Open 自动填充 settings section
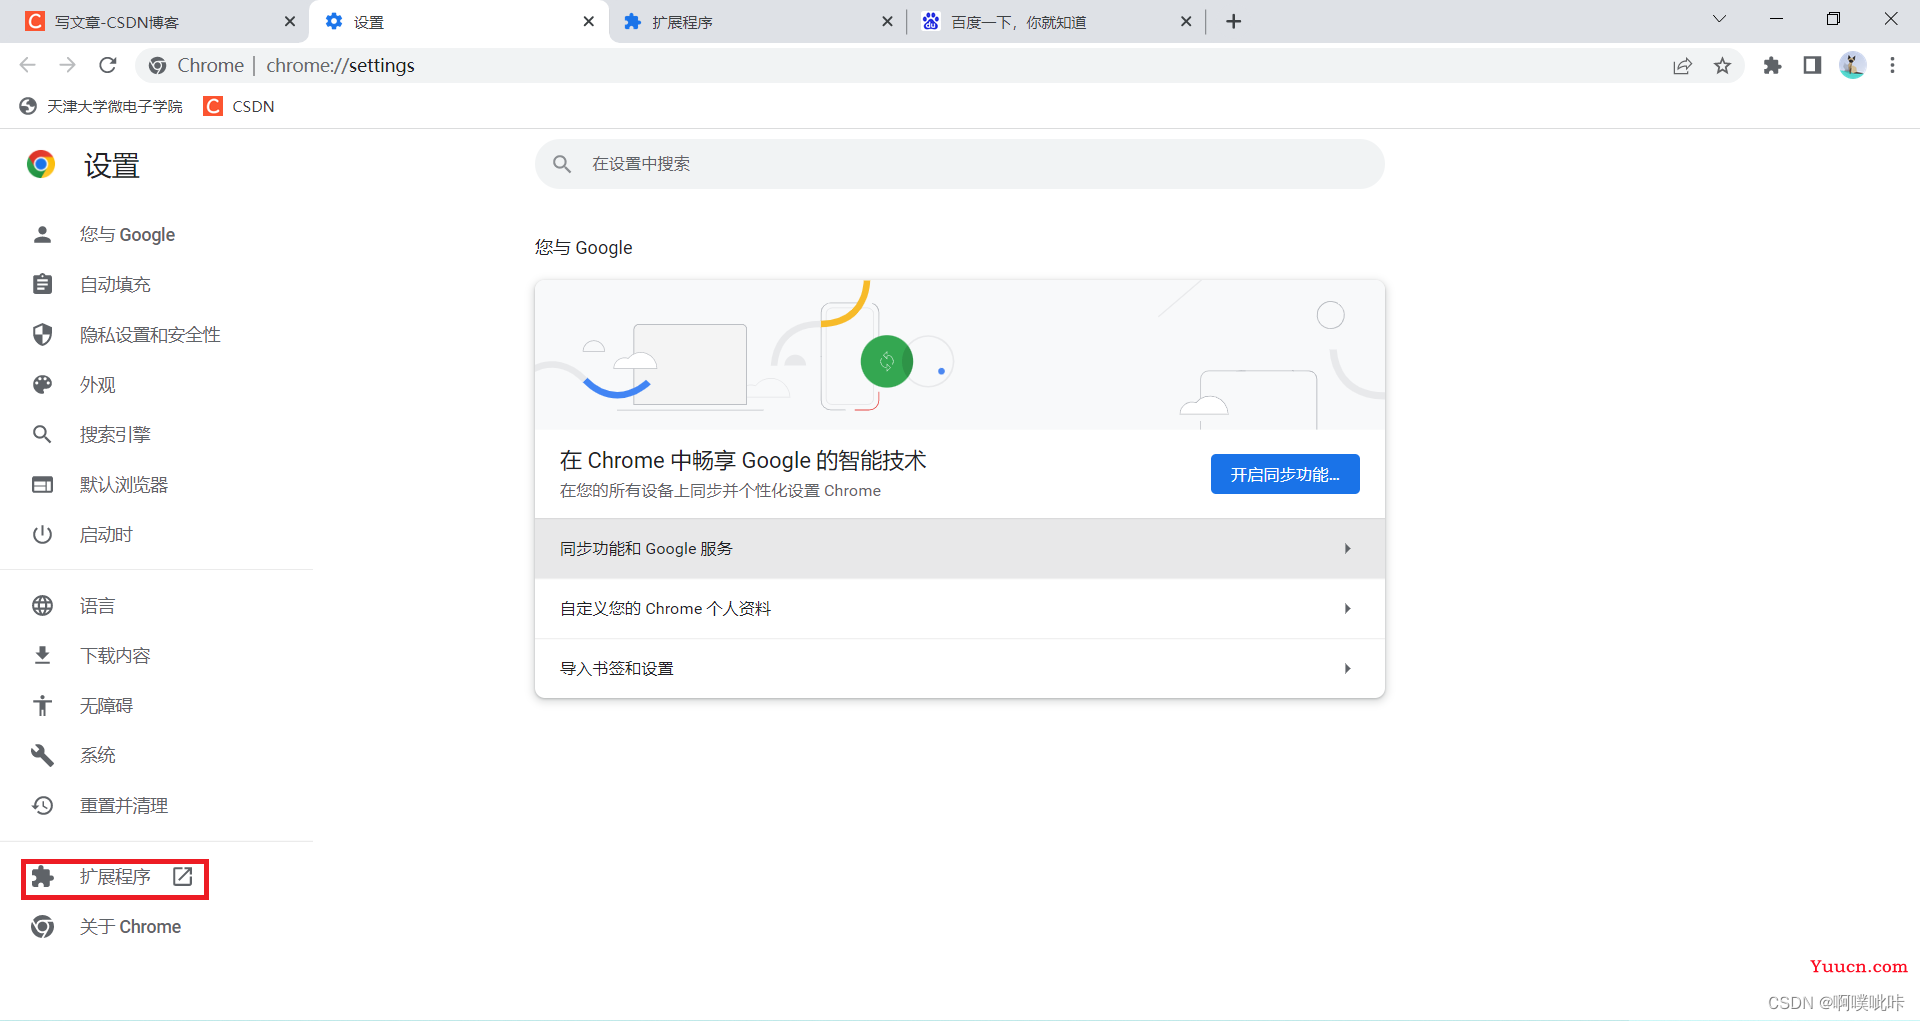The width and height of the screenshot is (1920, 1021). click(x=115, y=285)
